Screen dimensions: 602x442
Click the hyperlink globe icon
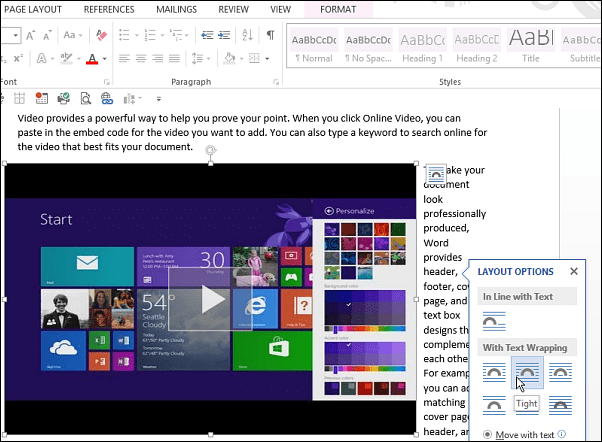tap(107, 99)
